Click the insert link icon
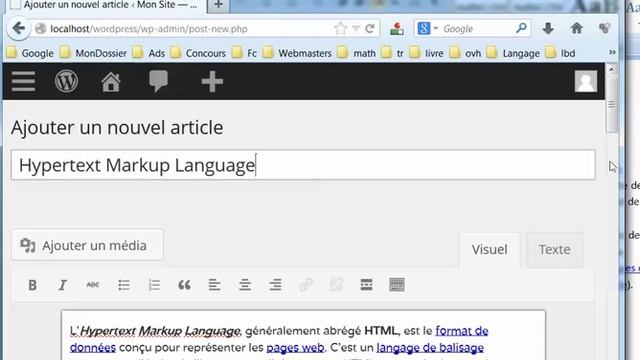The image size is (640, 360). pos(306,285)
